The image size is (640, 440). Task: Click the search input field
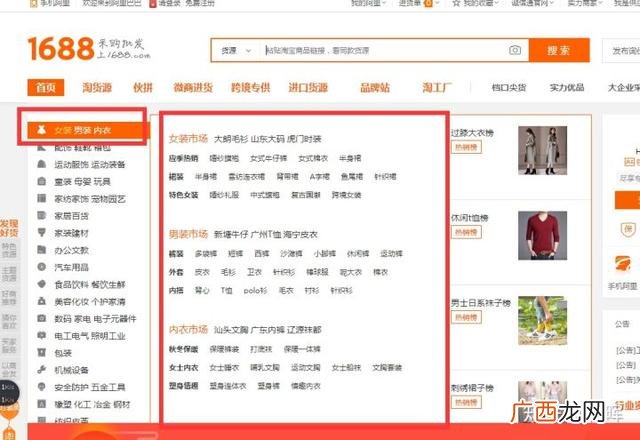click(382, 51)
